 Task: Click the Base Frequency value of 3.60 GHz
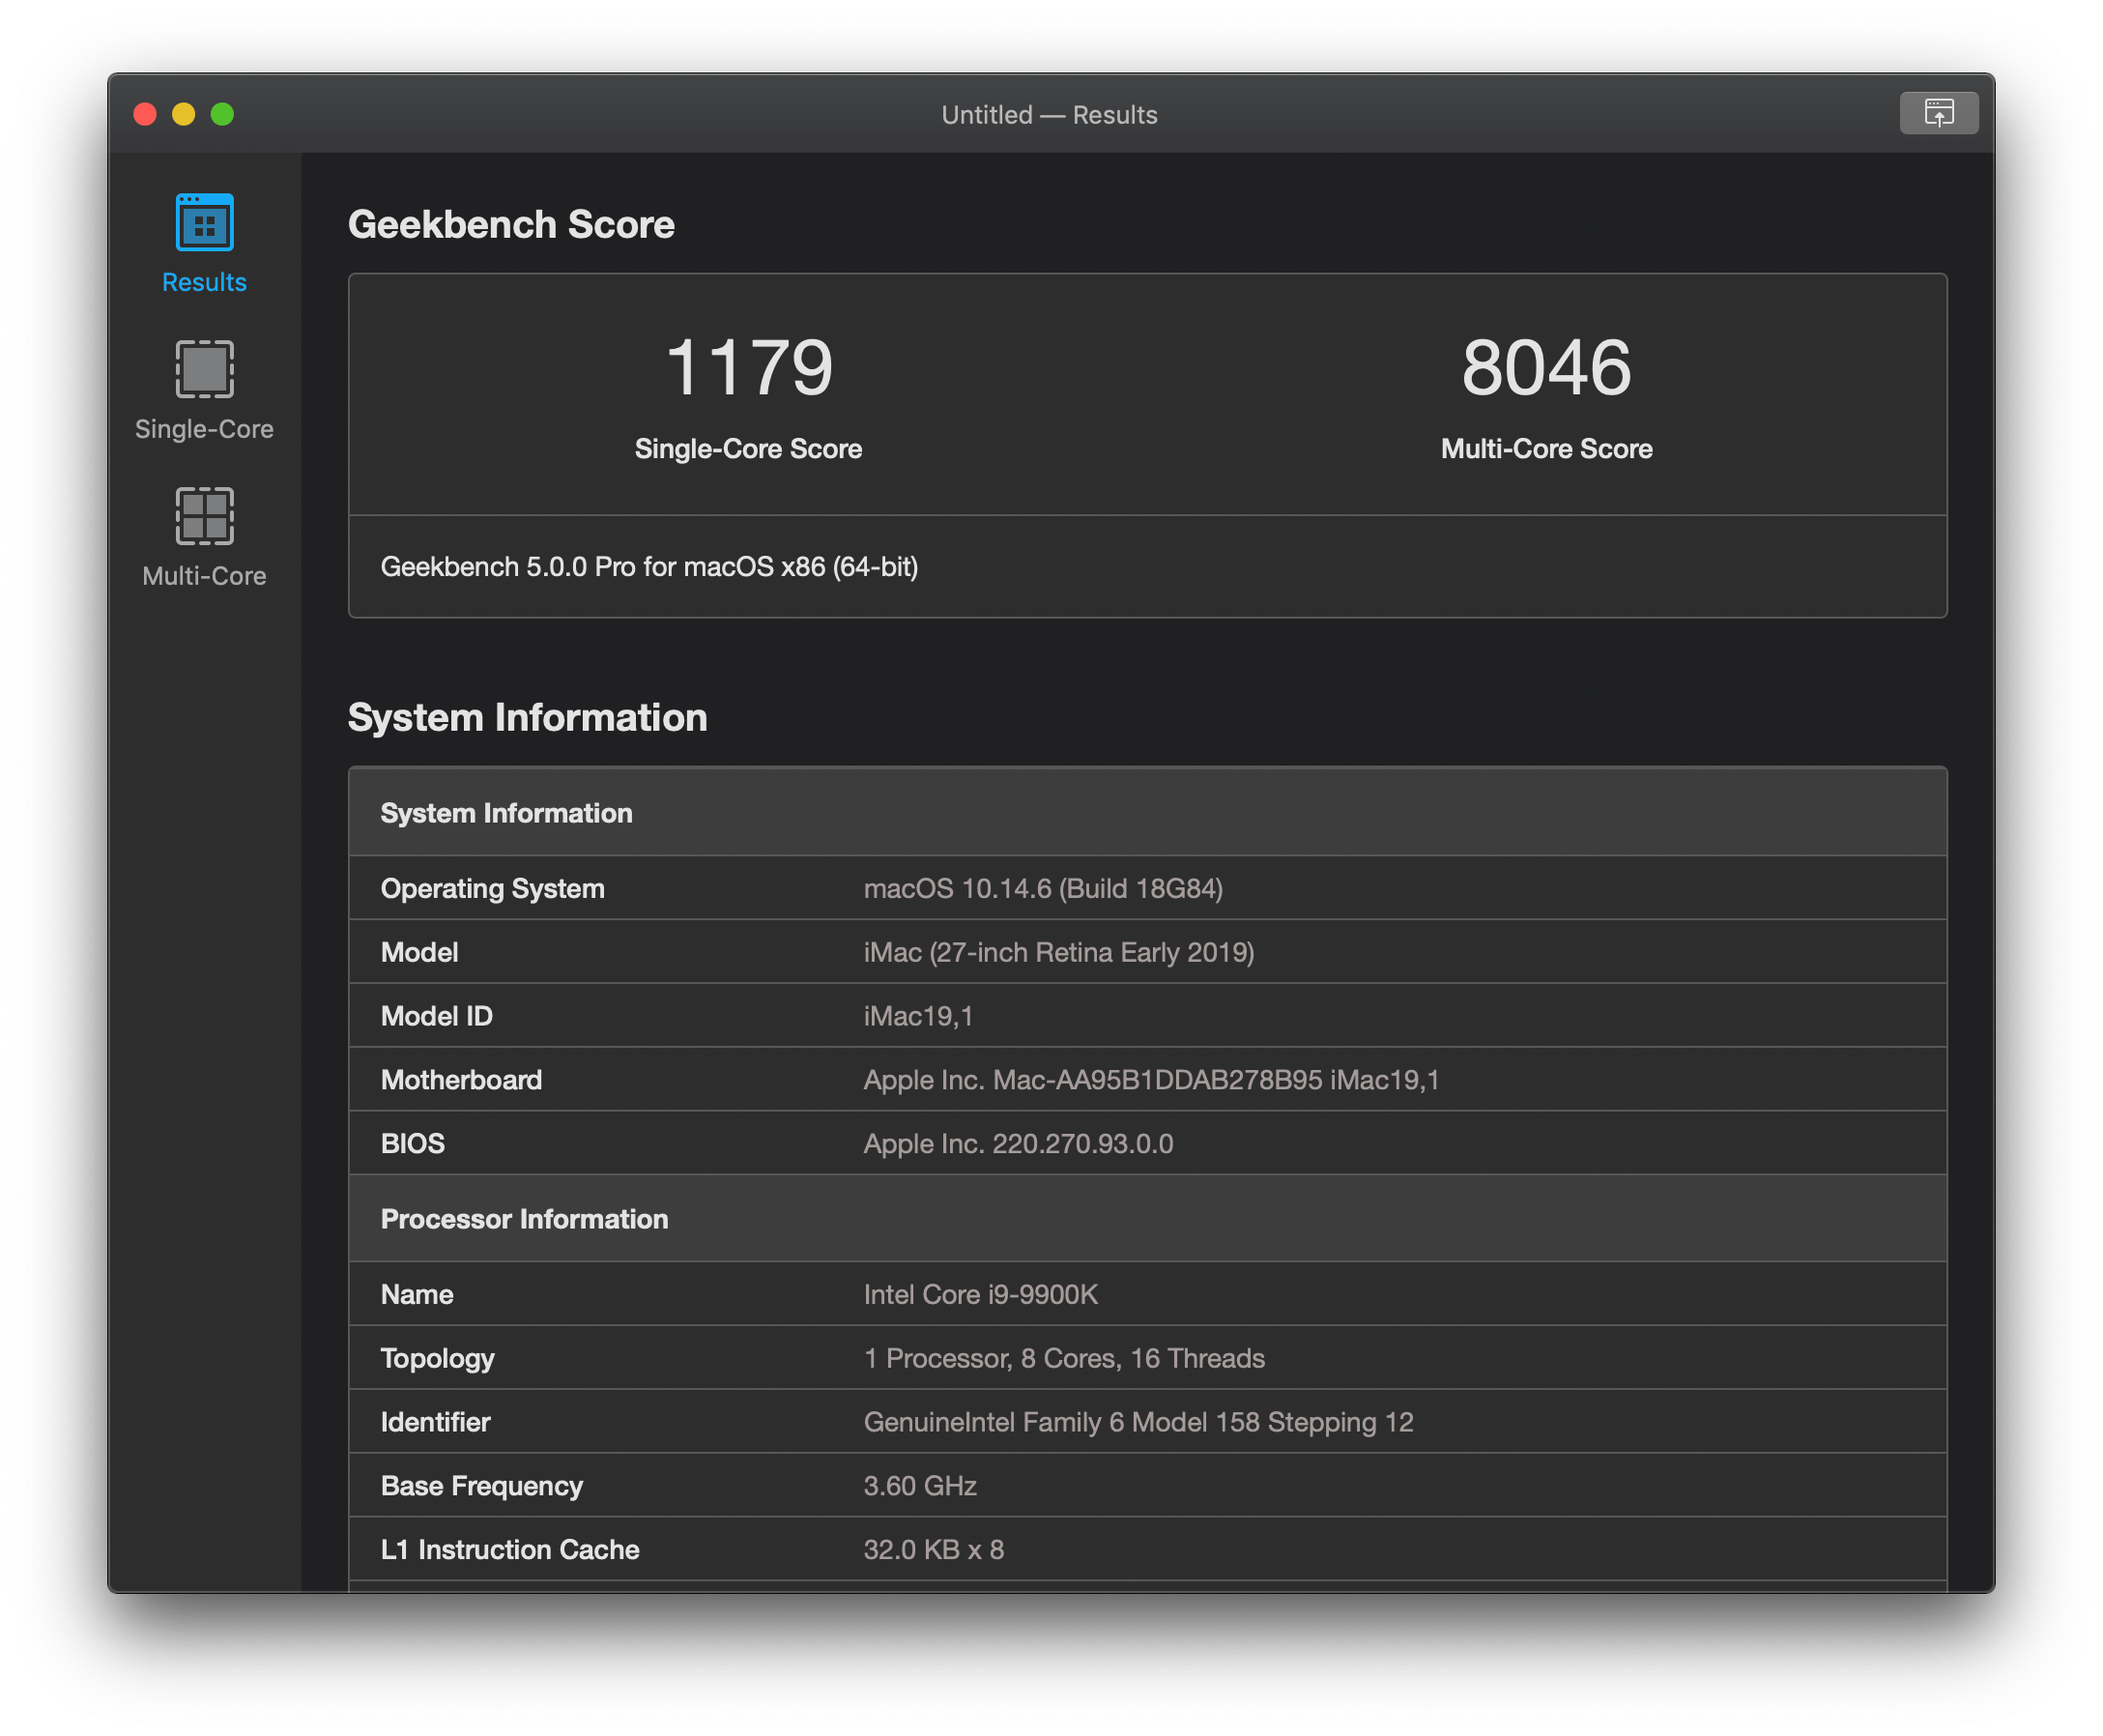coord(919,1486)
